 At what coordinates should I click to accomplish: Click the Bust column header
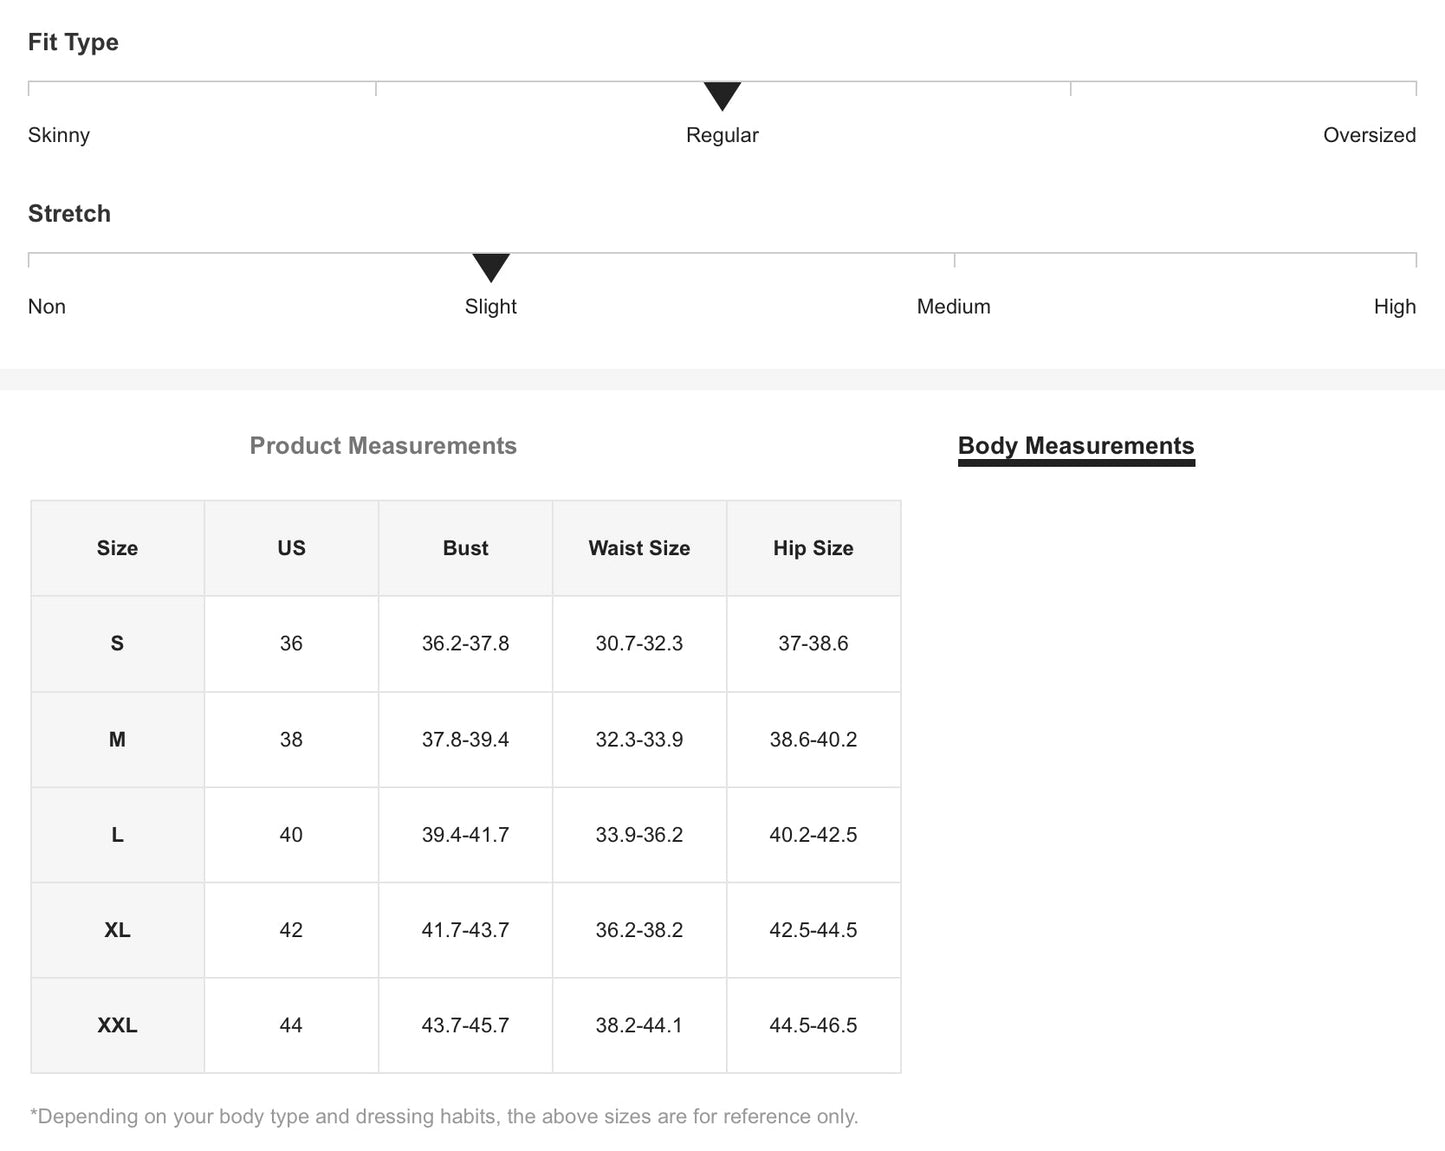[465, 548]
